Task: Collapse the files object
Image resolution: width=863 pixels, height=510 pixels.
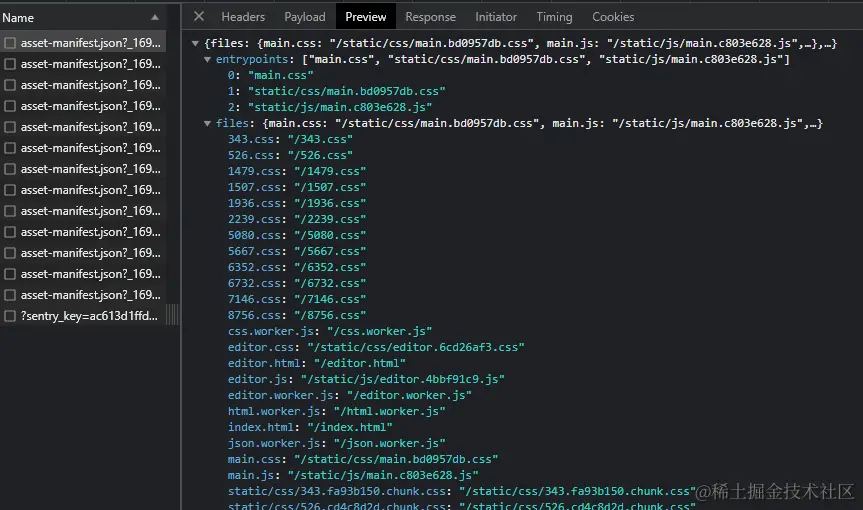Action: click(x=207, y=124)
